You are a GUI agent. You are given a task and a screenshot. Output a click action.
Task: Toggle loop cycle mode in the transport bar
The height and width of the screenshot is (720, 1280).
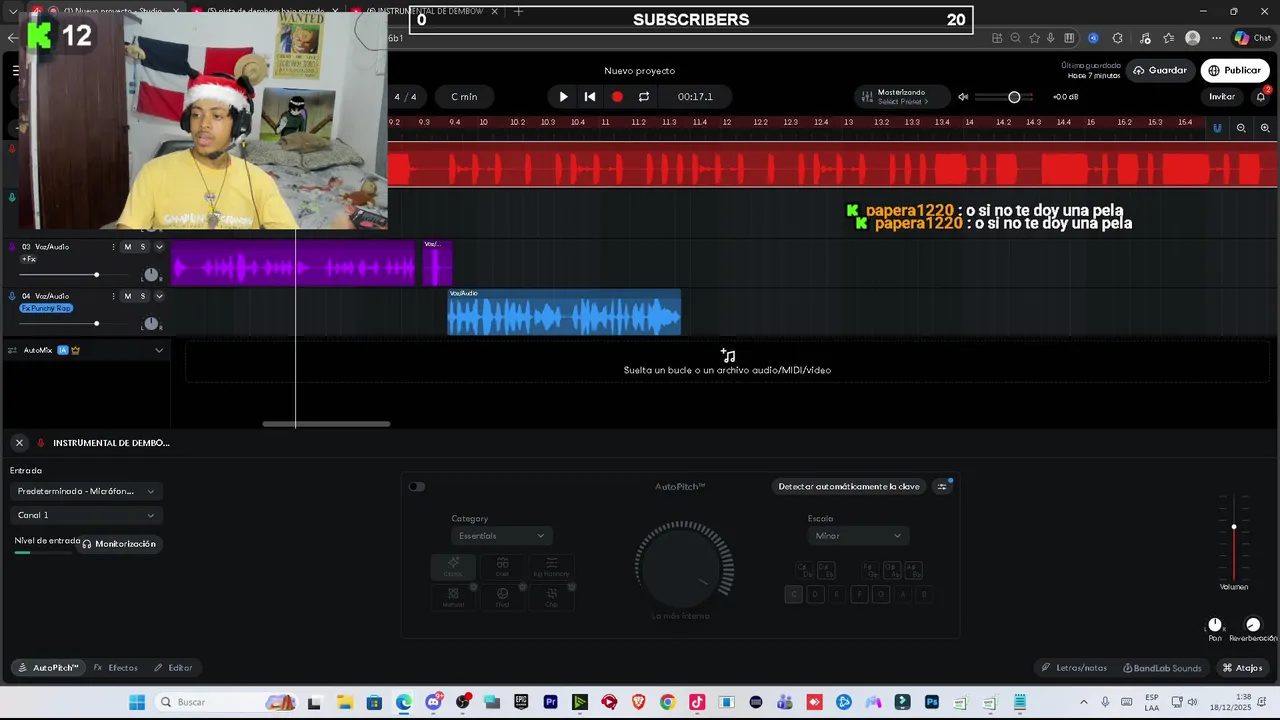coord(644,97)
